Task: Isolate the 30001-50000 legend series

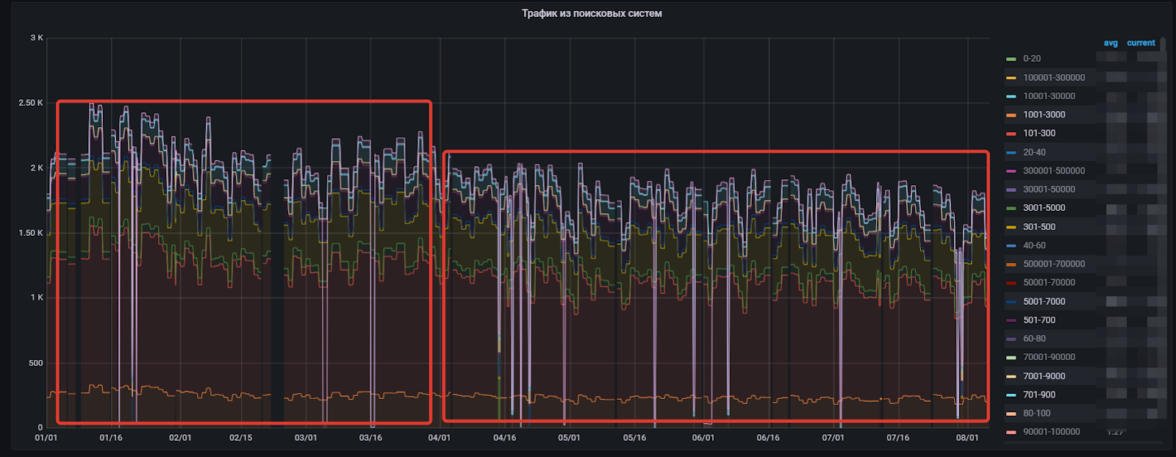Action: [1048, 189]
